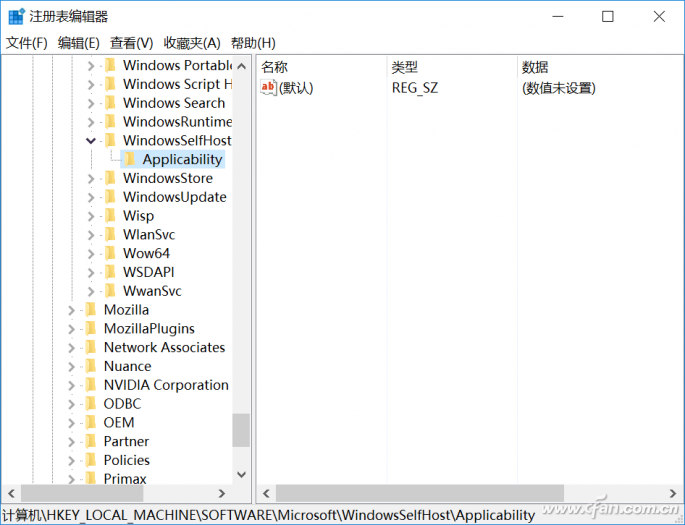Click the Mozilla folder icon
The height and width of the screenshot is (525, 685).
[x=91, y=310]
